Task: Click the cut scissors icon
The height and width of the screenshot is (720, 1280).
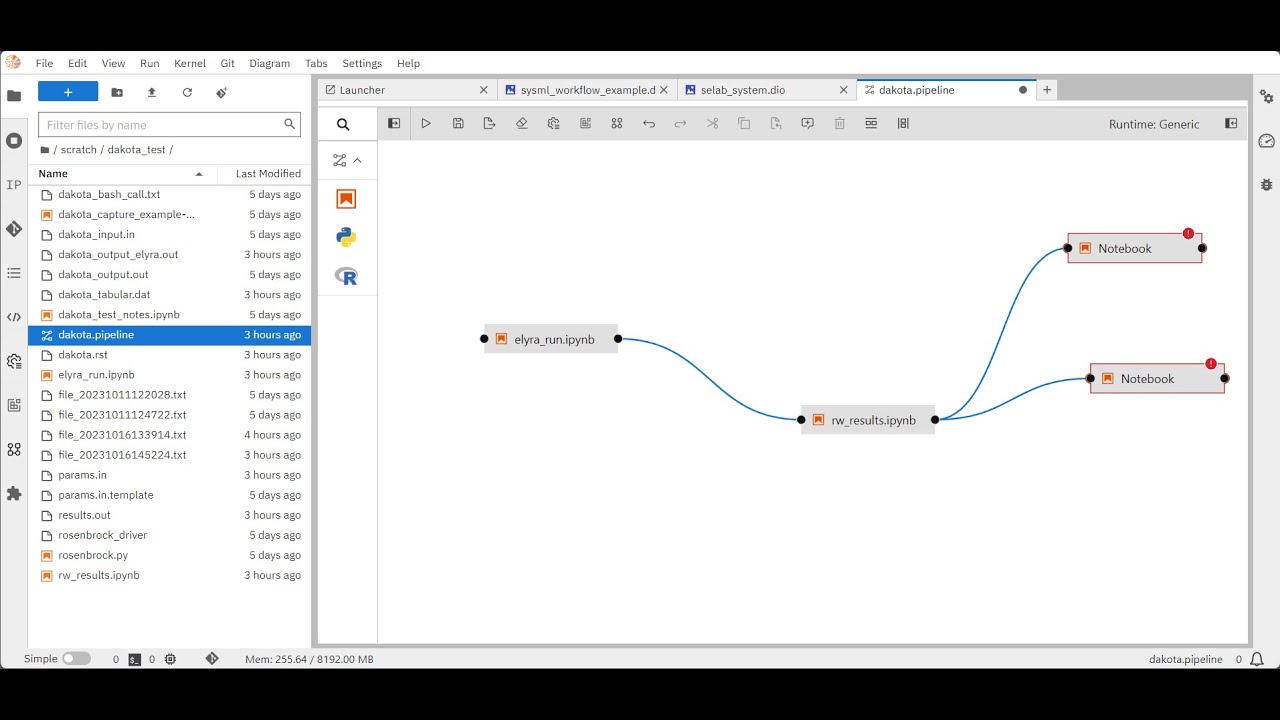Action: (712, 124)
